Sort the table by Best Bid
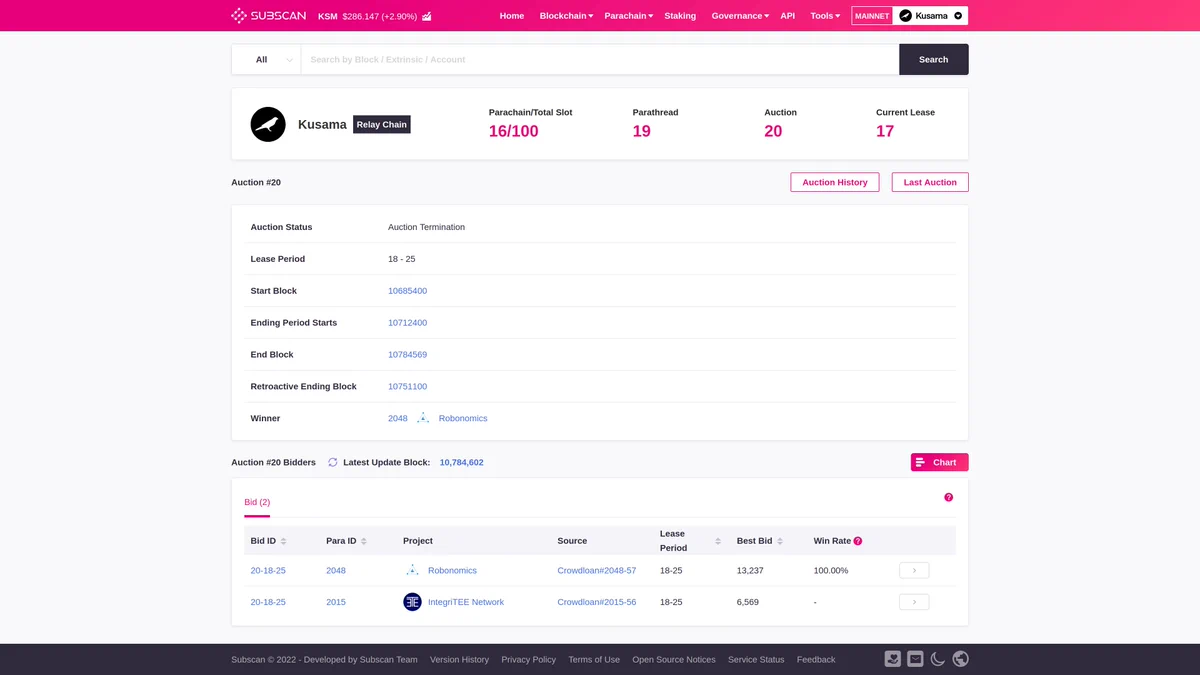Viewport: 1200px width, 675px height. [779, 541]
